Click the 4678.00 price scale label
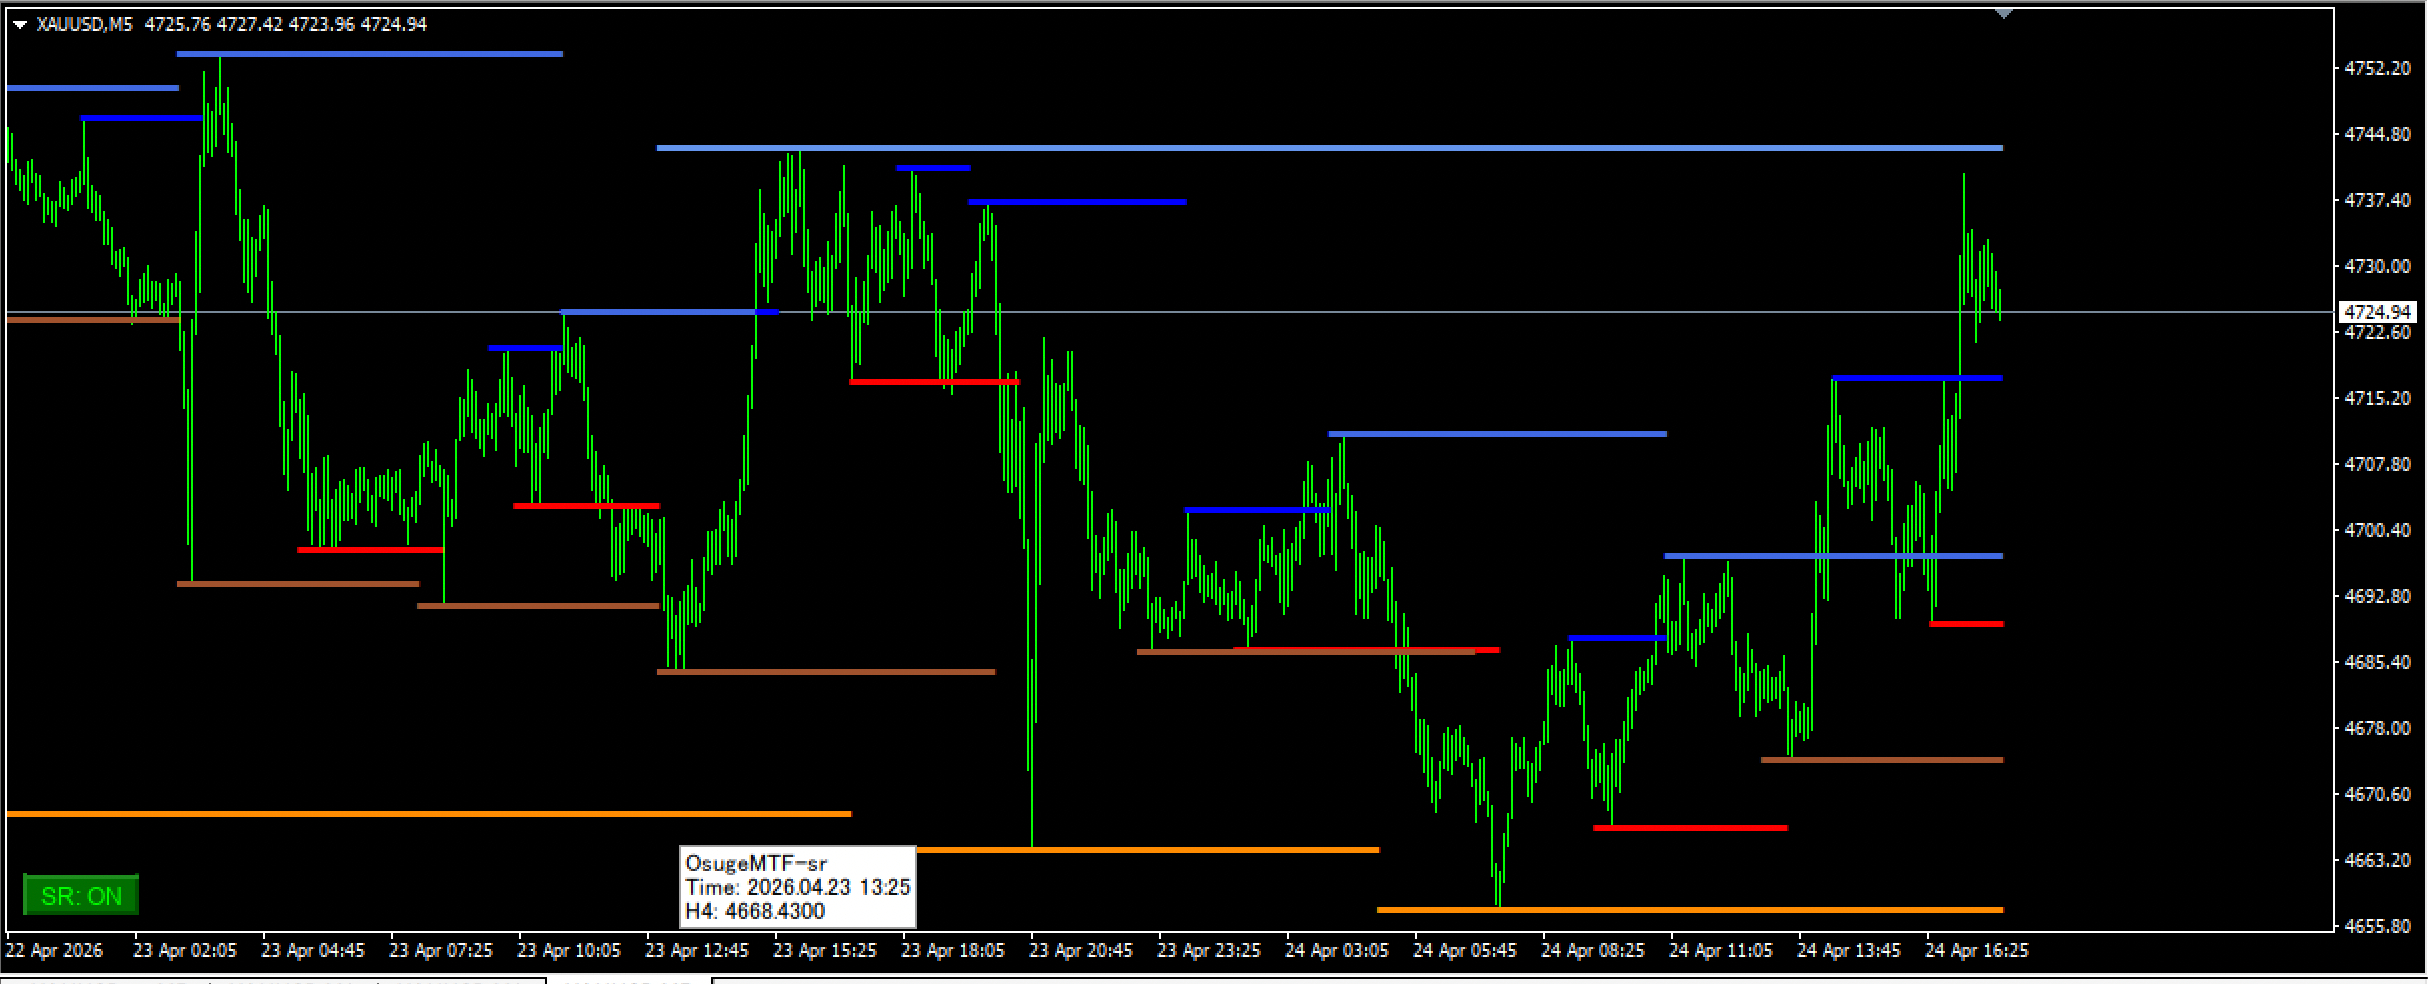Screen dimensions: 2428x984 pos(2378,728)
